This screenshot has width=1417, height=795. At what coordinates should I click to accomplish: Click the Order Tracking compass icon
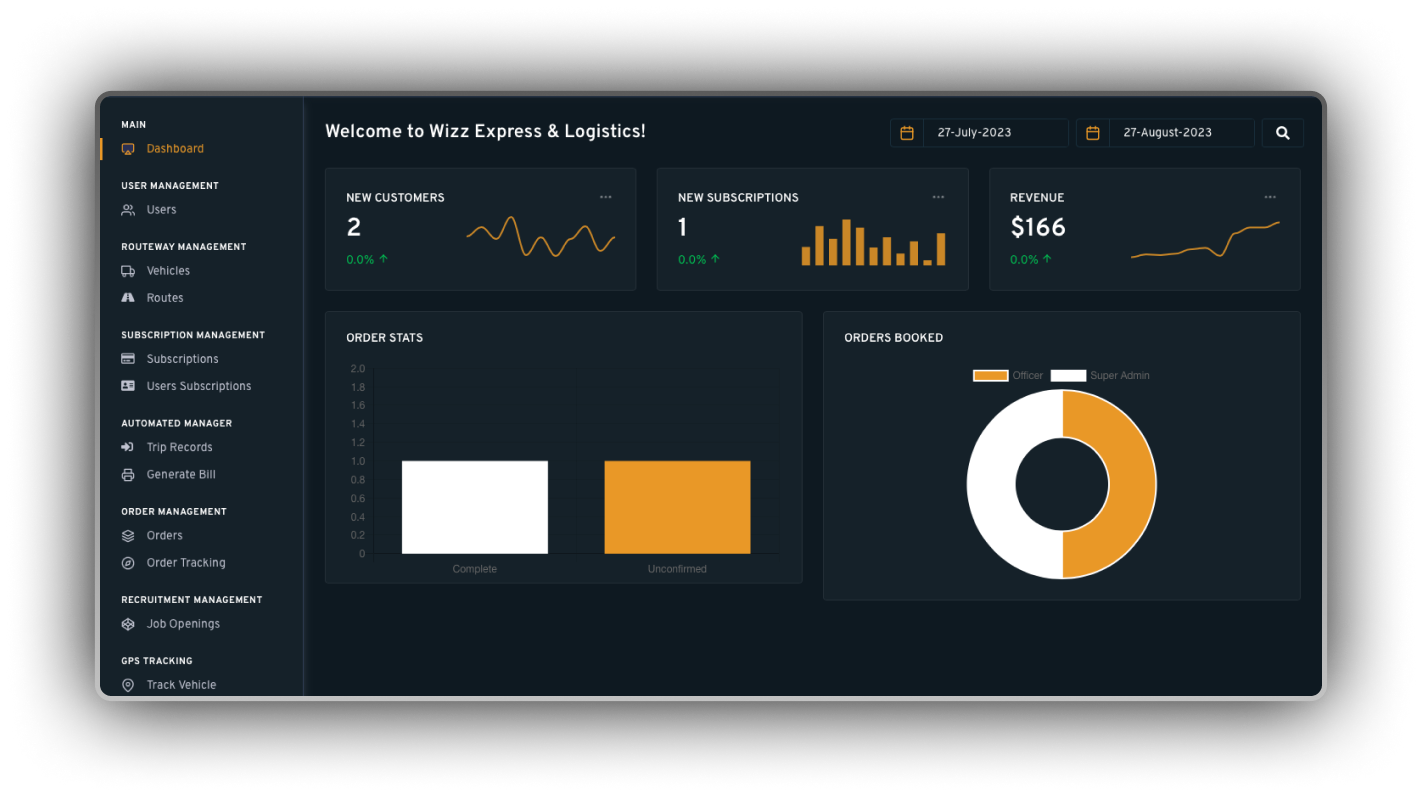coord(128,563)
